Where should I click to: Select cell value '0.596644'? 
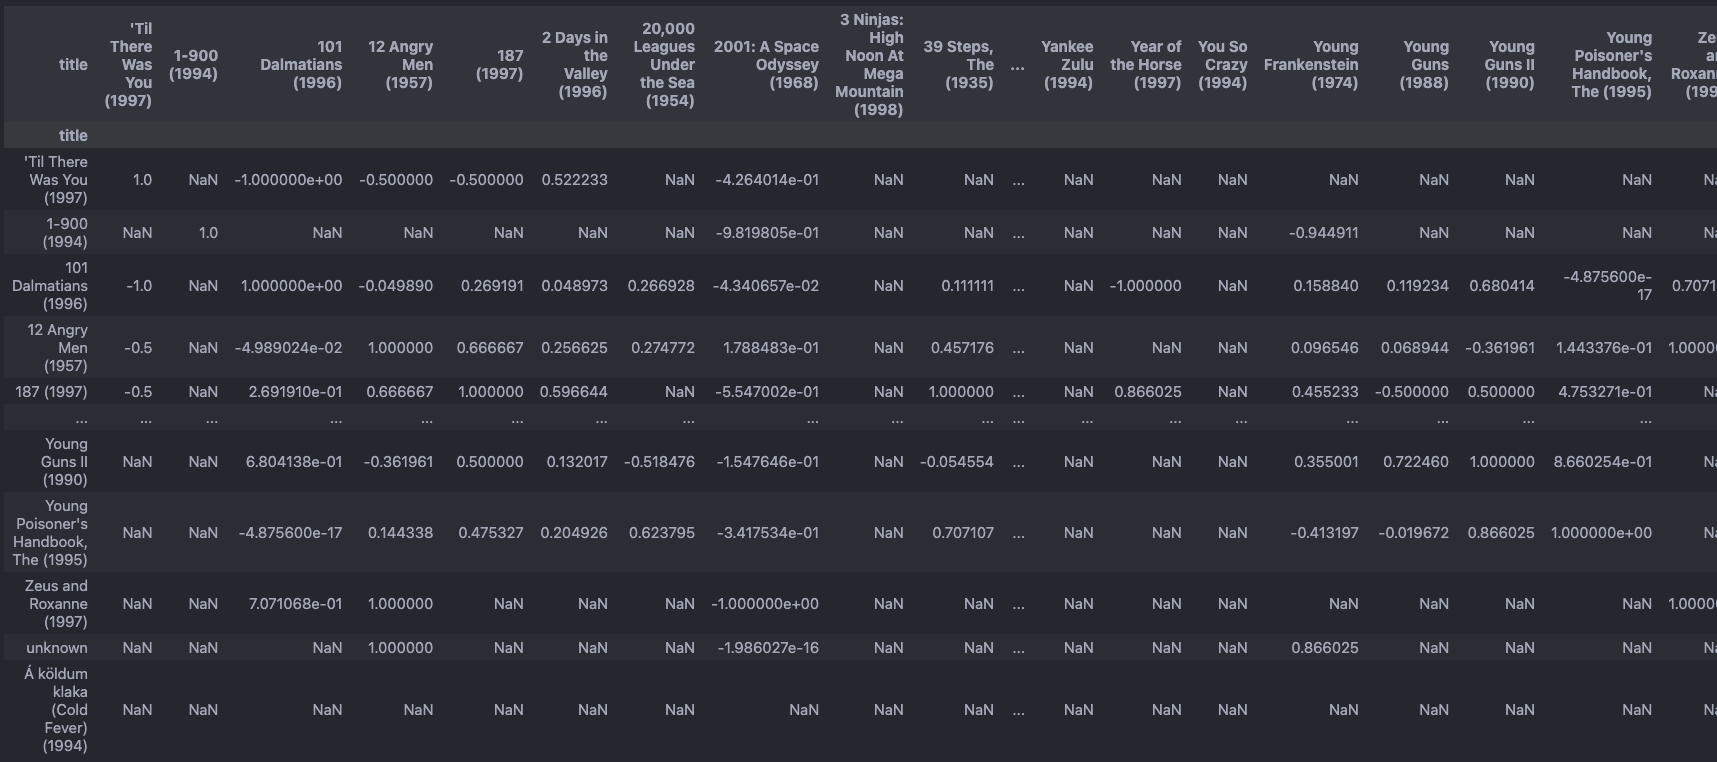(573, 392)
